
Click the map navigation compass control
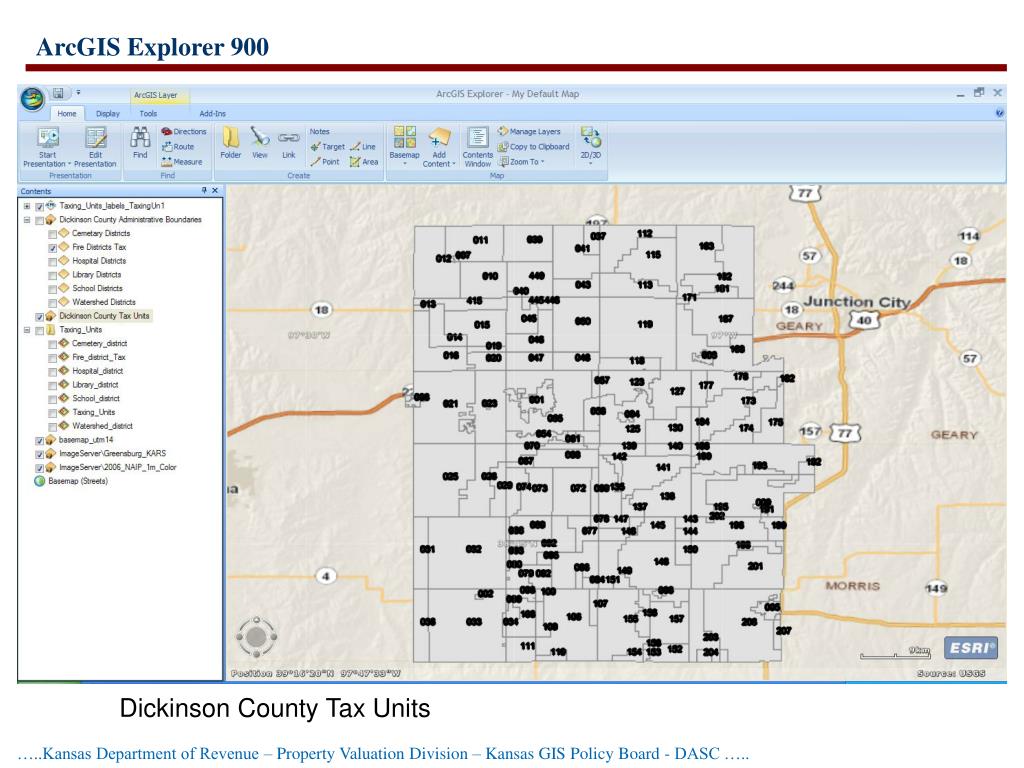pos(256,636)
